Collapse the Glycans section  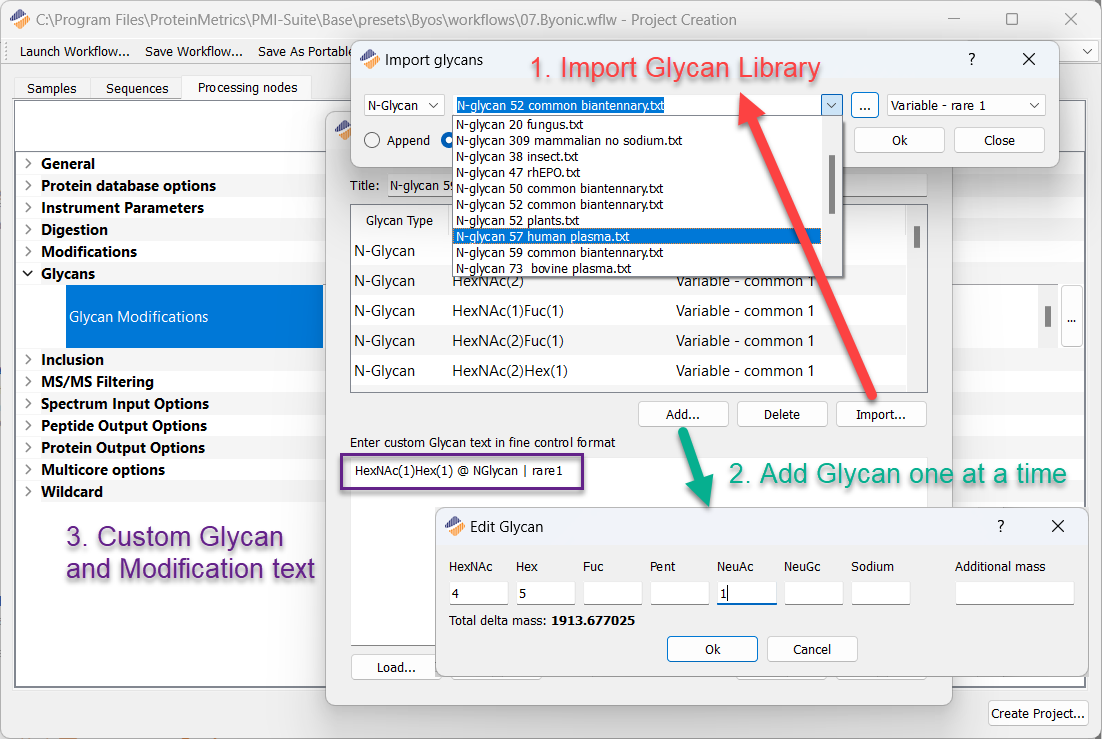coord(28,274)
